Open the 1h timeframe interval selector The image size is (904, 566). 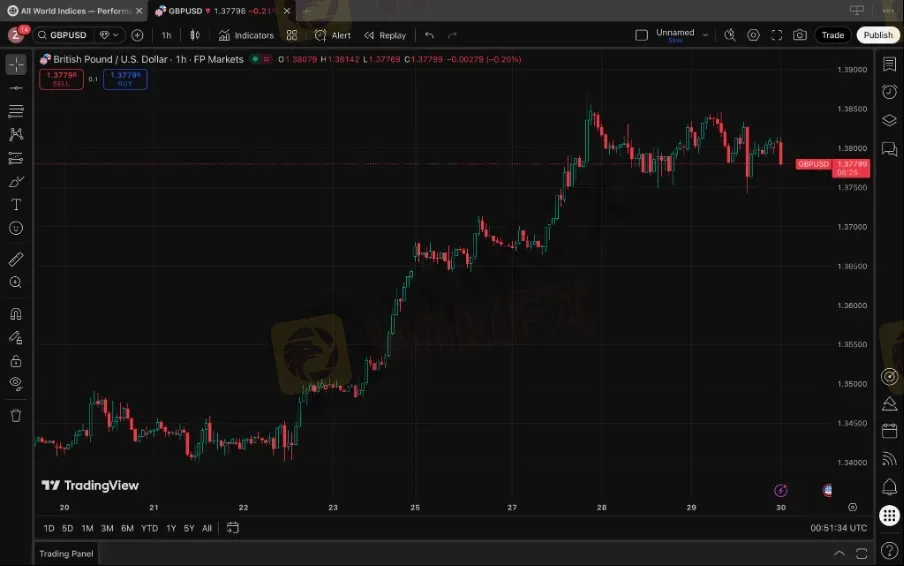point(166,35)
